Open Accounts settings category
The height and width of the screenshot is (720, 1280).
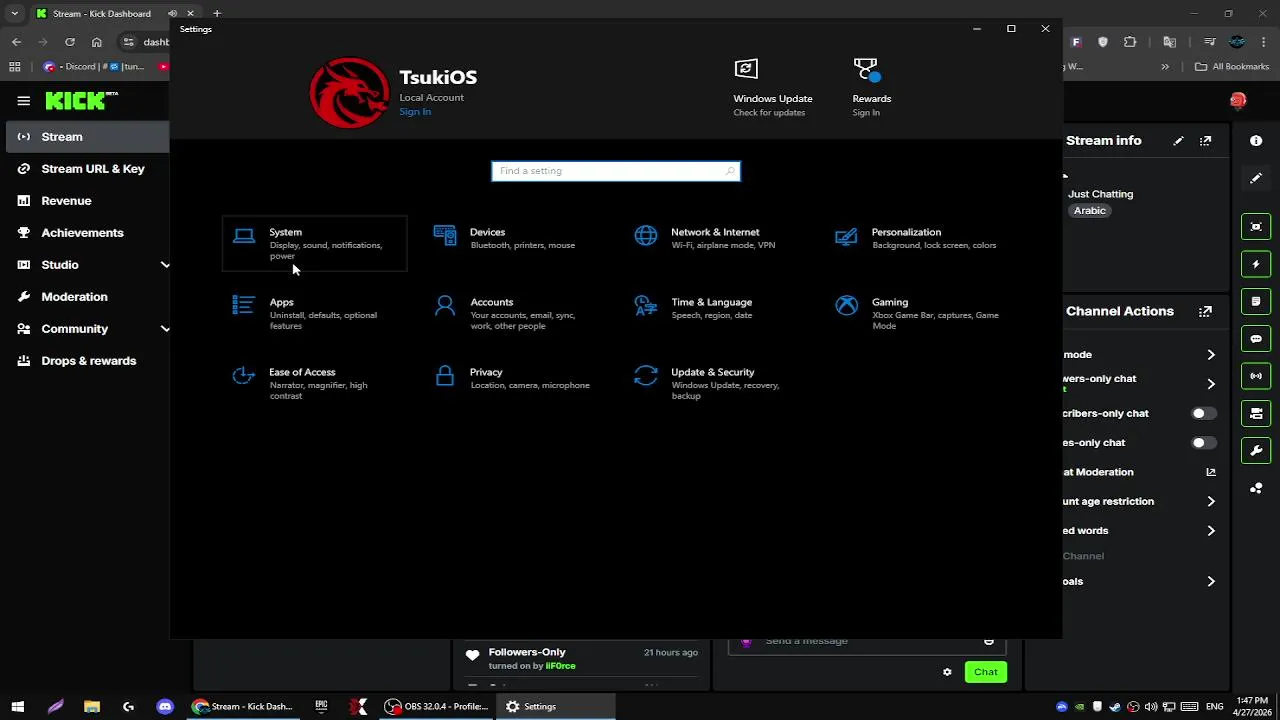click(515, 313)
